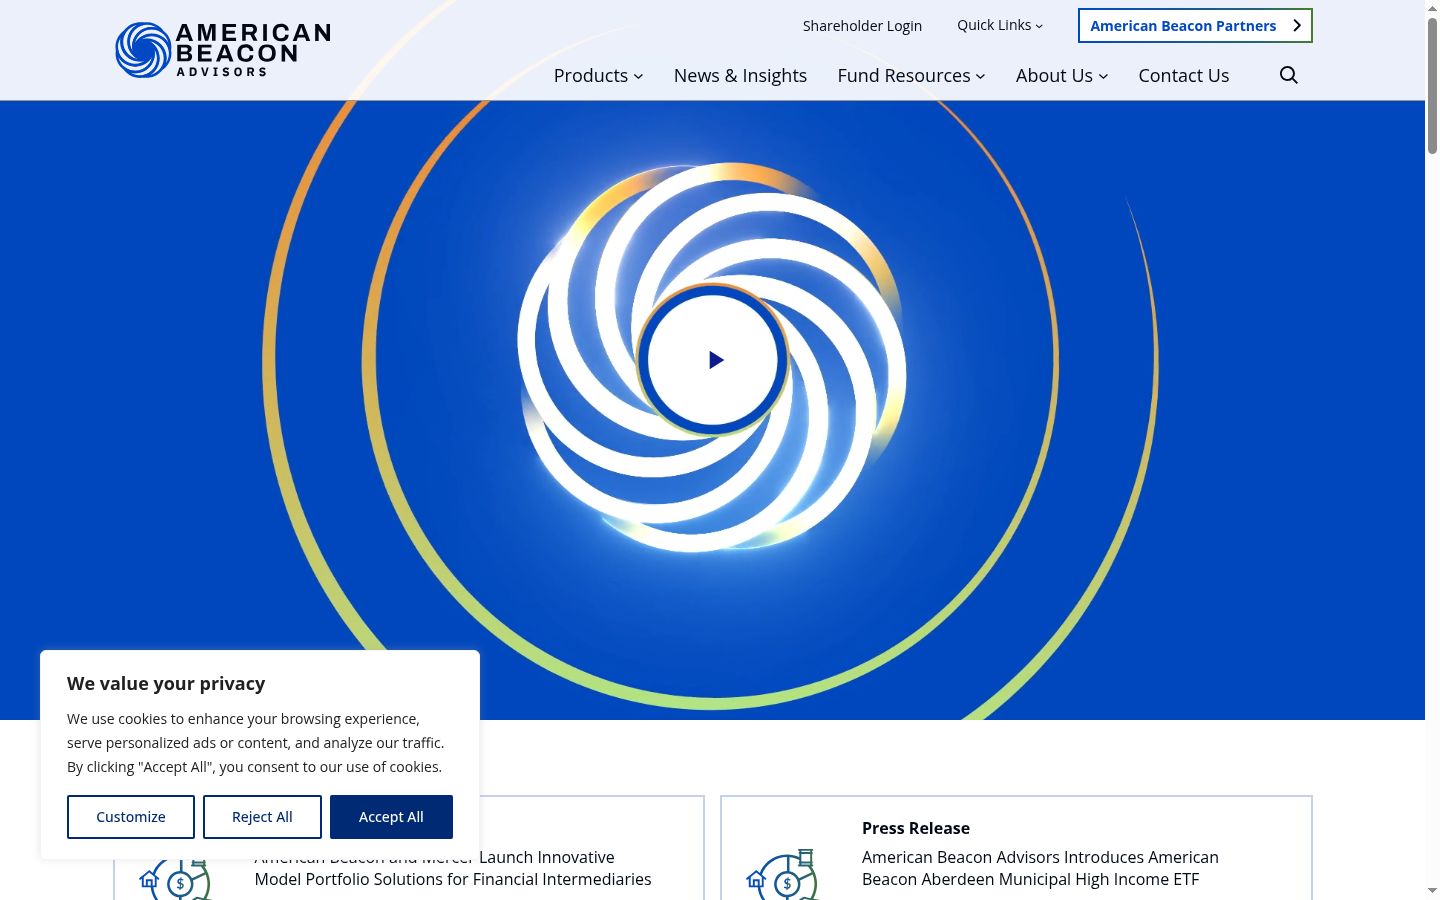1440x900 pixels.
Task: Read the Aberdeen Municipal High Income ETF press release
Action: click(1040, 868)
